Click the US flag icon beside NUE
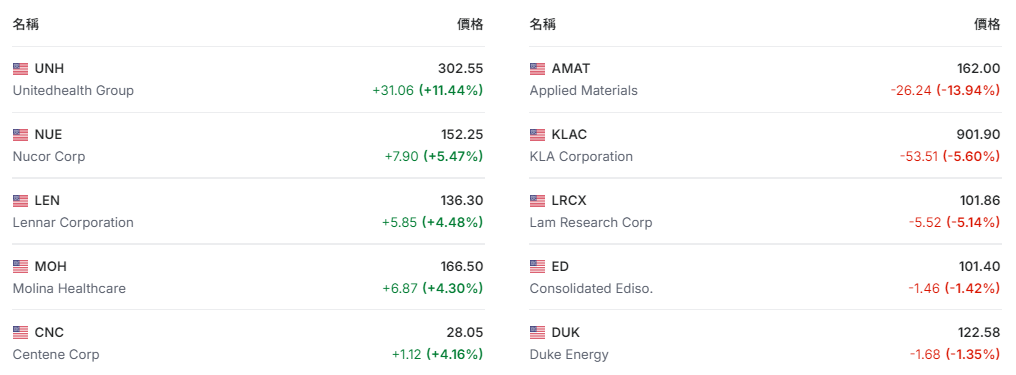This screenshot has height=375, width=1016. pos(21,135)
